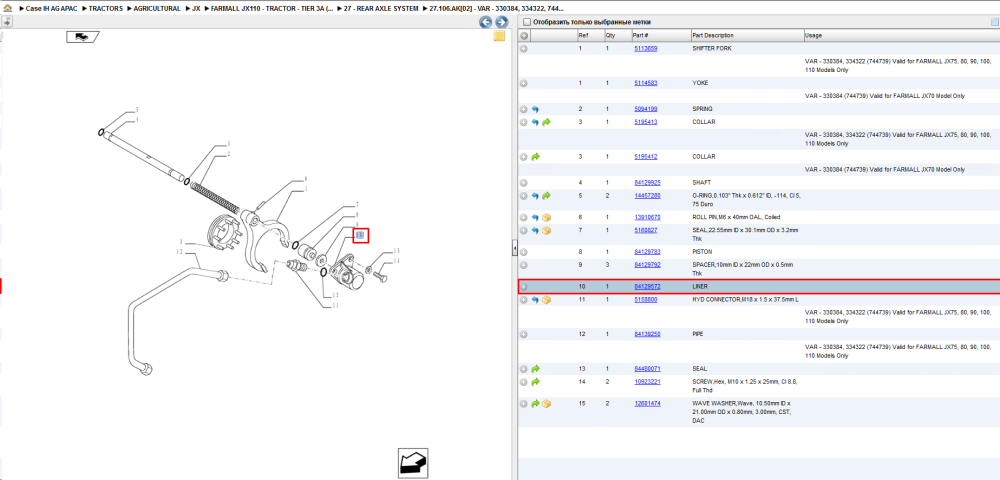Click the grey plus icon in table header
The height and width of the screenshot is (480, 1000).
click(x=524, y=36)
